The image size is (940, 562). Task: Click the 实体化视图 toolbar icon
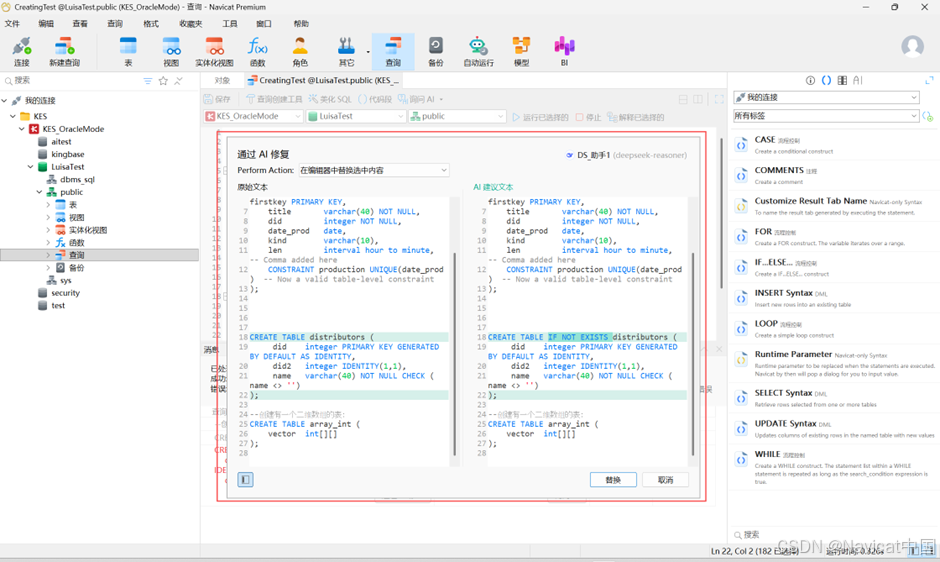pos(215,52)
